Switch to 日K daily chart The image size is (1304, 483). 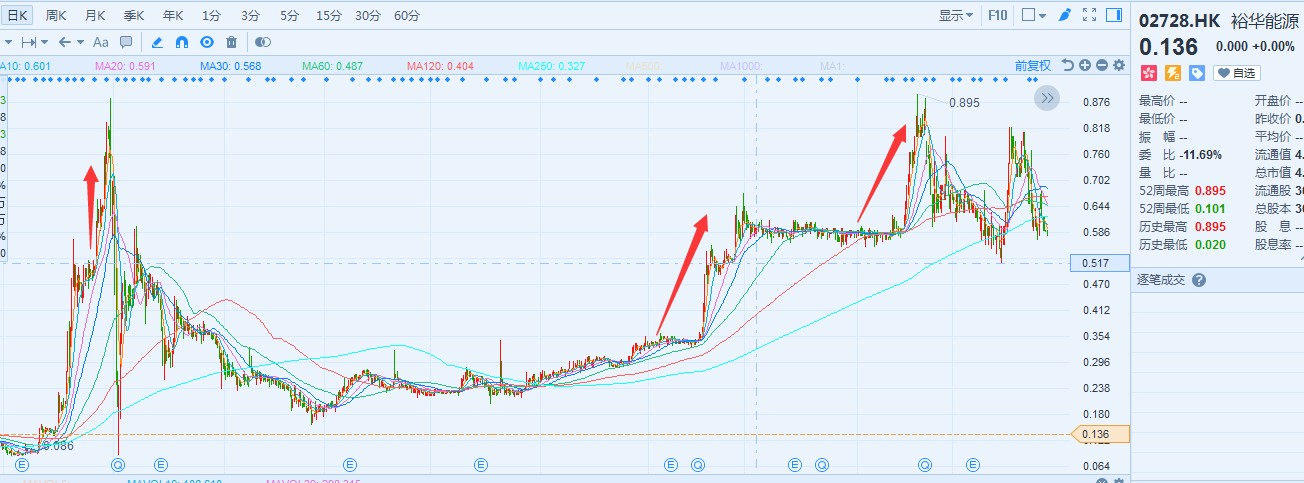coord(19,15)
